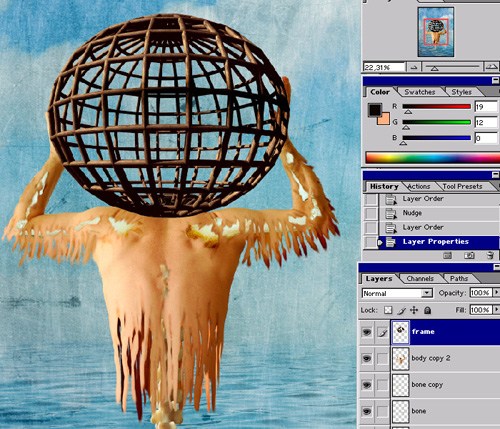Click the lock transparent pixels icon
500x429 pixels.
(x=388, y=310)
